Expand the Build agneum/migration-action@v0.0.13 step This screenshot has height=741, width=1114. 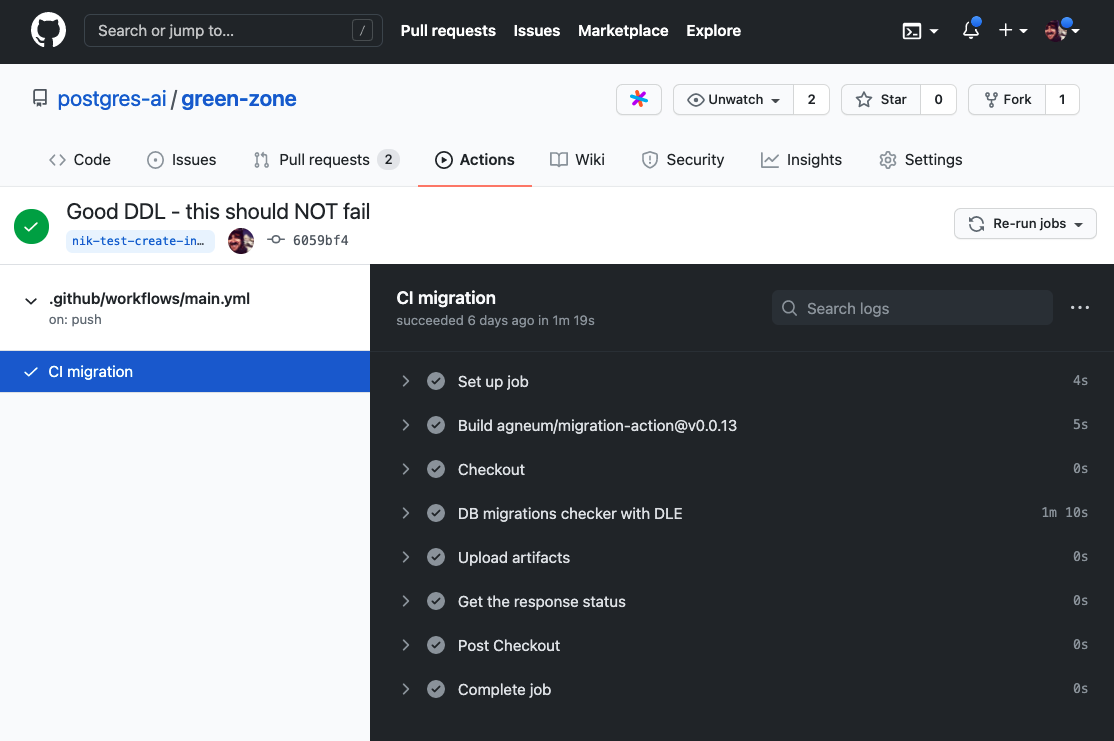(406, 426)
